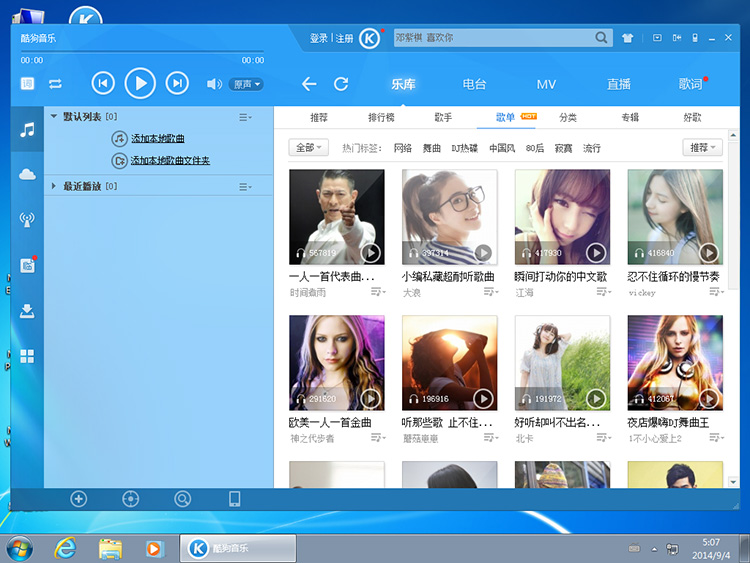Click the round K logo button
This screenshot has width=750, height=563.
coord(369,38)
